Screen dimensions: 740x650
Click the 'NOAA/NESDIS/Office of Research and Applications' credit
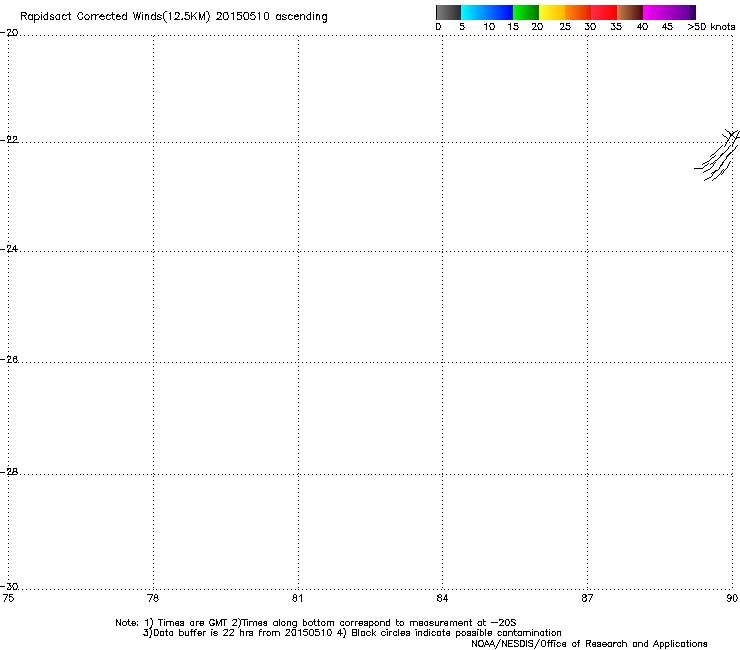(589, 644)
